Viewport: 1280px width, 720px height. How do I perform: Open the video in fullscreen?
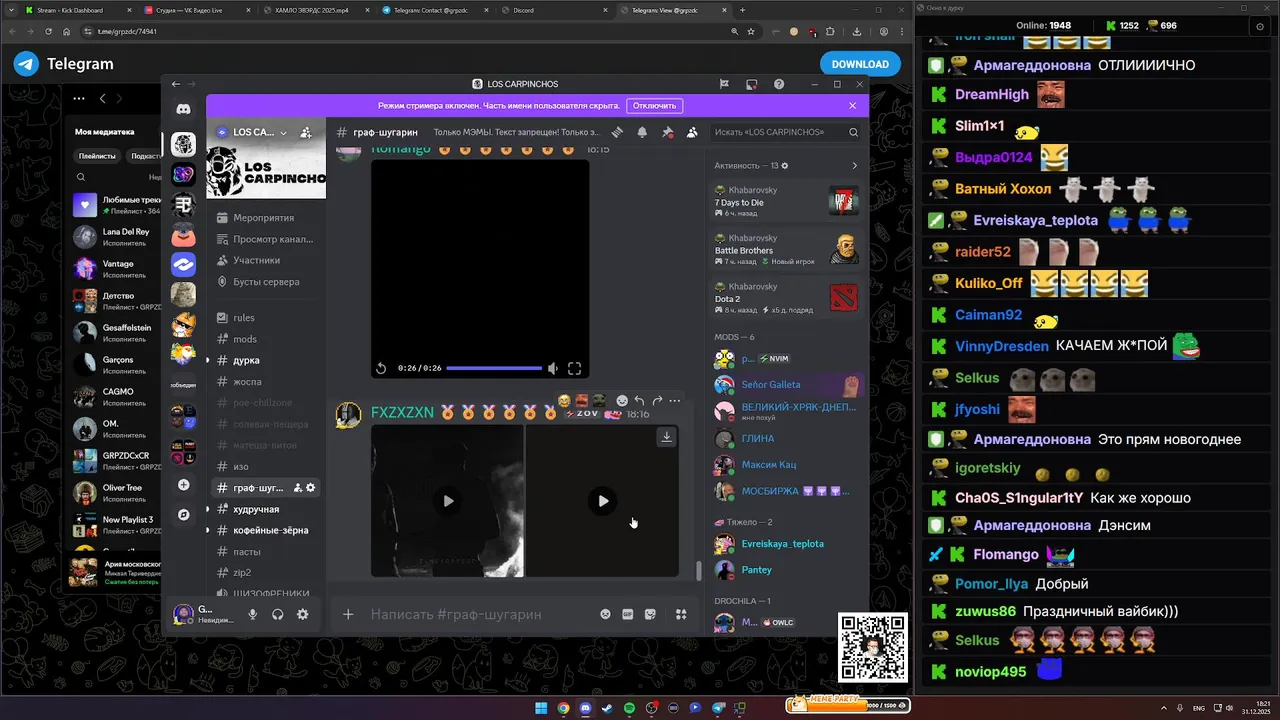point(575,368)
